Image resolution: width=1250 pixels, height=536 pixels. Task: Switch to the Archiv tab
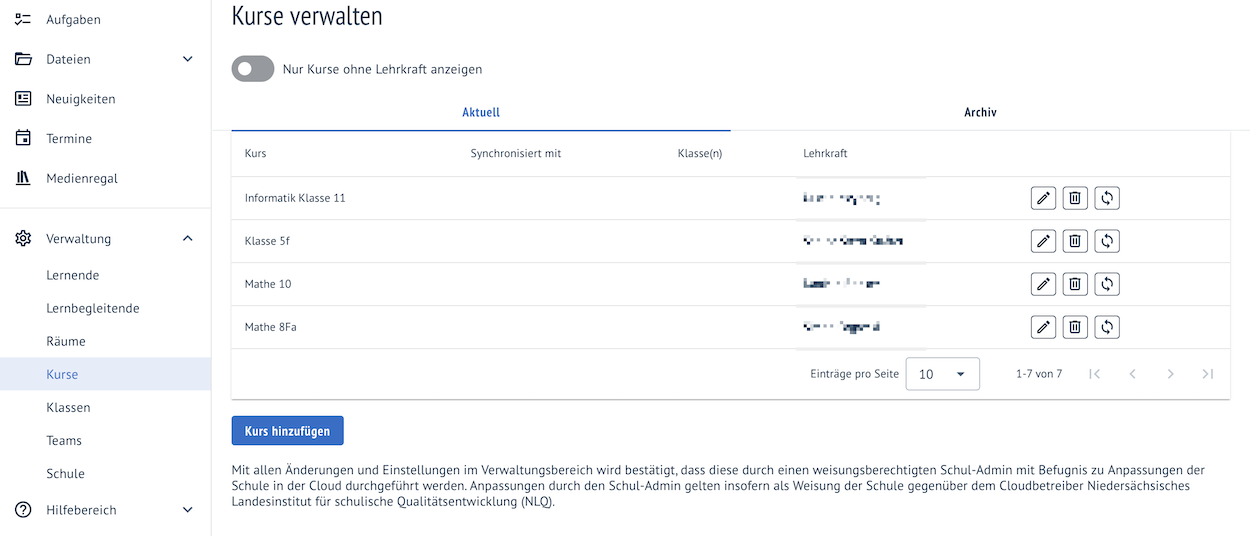pyautogui.click(x=980, y=112)
